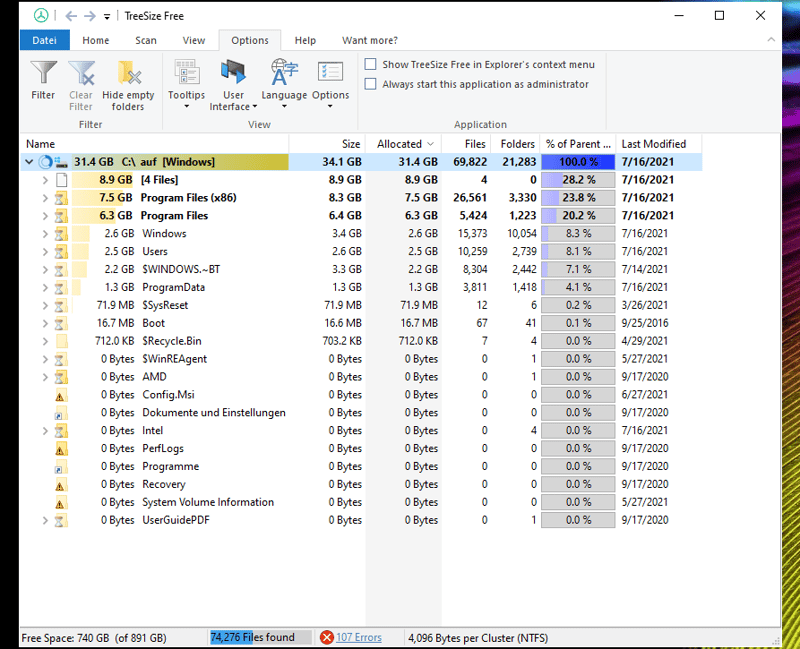Click the Forward arrow in title bar
This screenshot has width=800, height=649.
pyautogui.click(x=90, y=16)
